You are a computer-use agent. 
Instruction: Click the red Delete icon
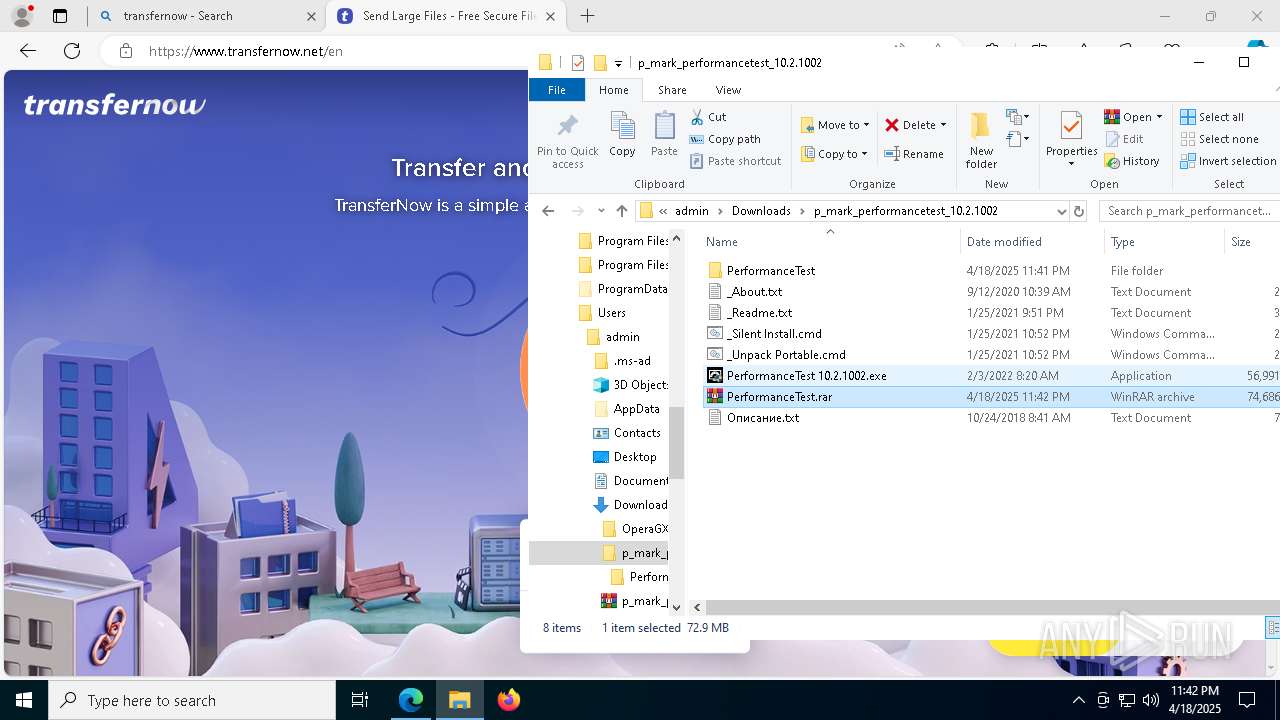pos(892,125)
